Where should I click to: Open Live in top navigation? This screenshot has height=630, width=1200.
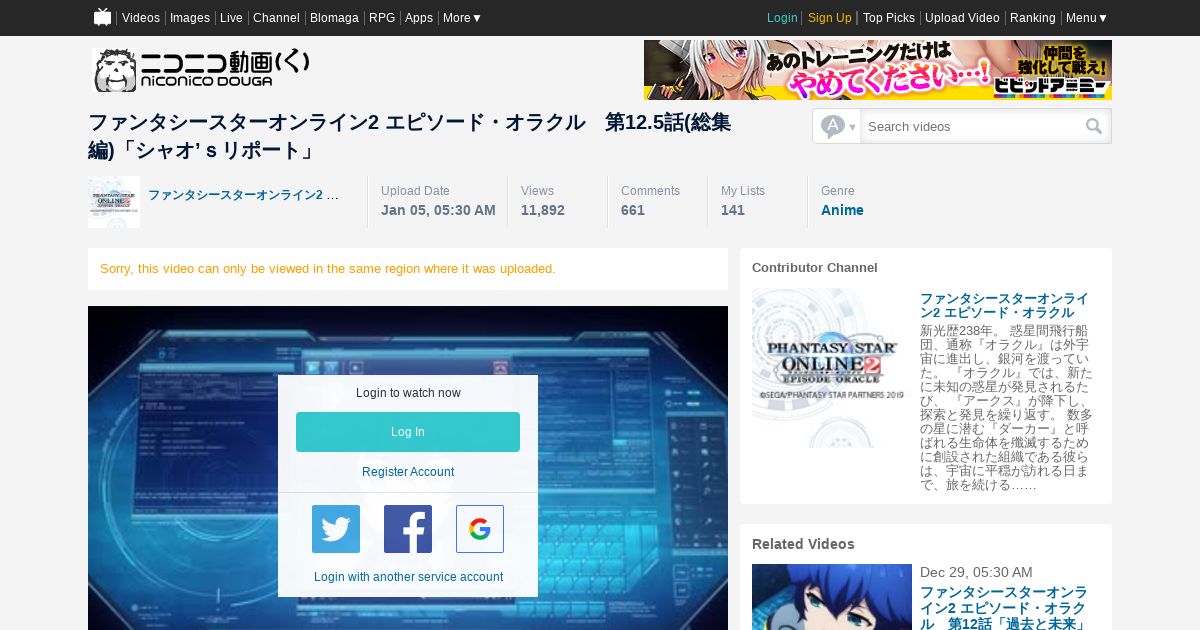point(231,18)
